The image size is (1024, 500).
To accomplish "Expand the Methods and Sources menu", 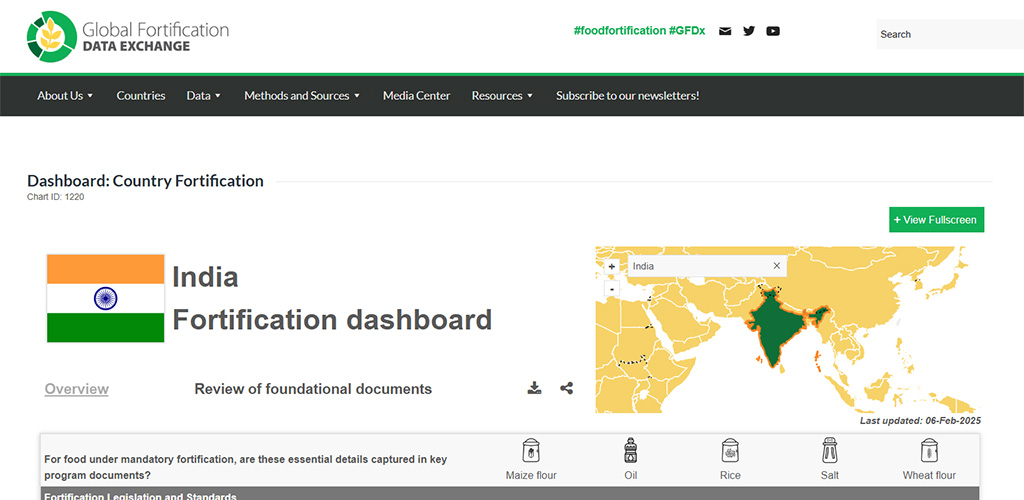I will pyautogui.click(x=302, y=95).
